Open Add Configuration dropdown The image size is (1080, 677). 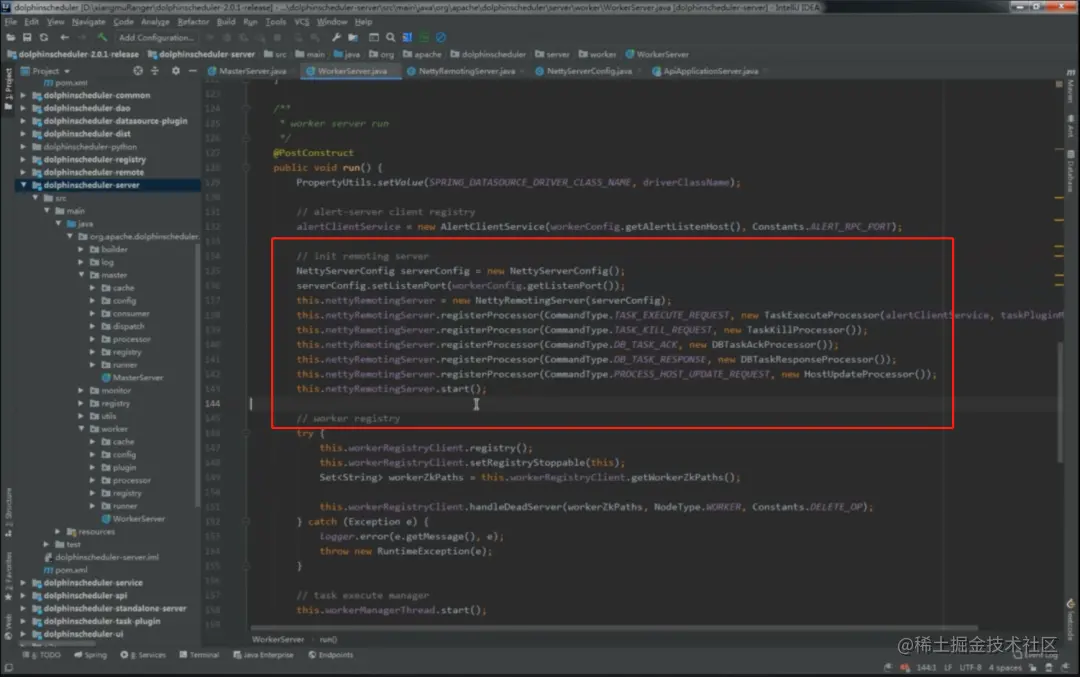(x=156, y=37)
